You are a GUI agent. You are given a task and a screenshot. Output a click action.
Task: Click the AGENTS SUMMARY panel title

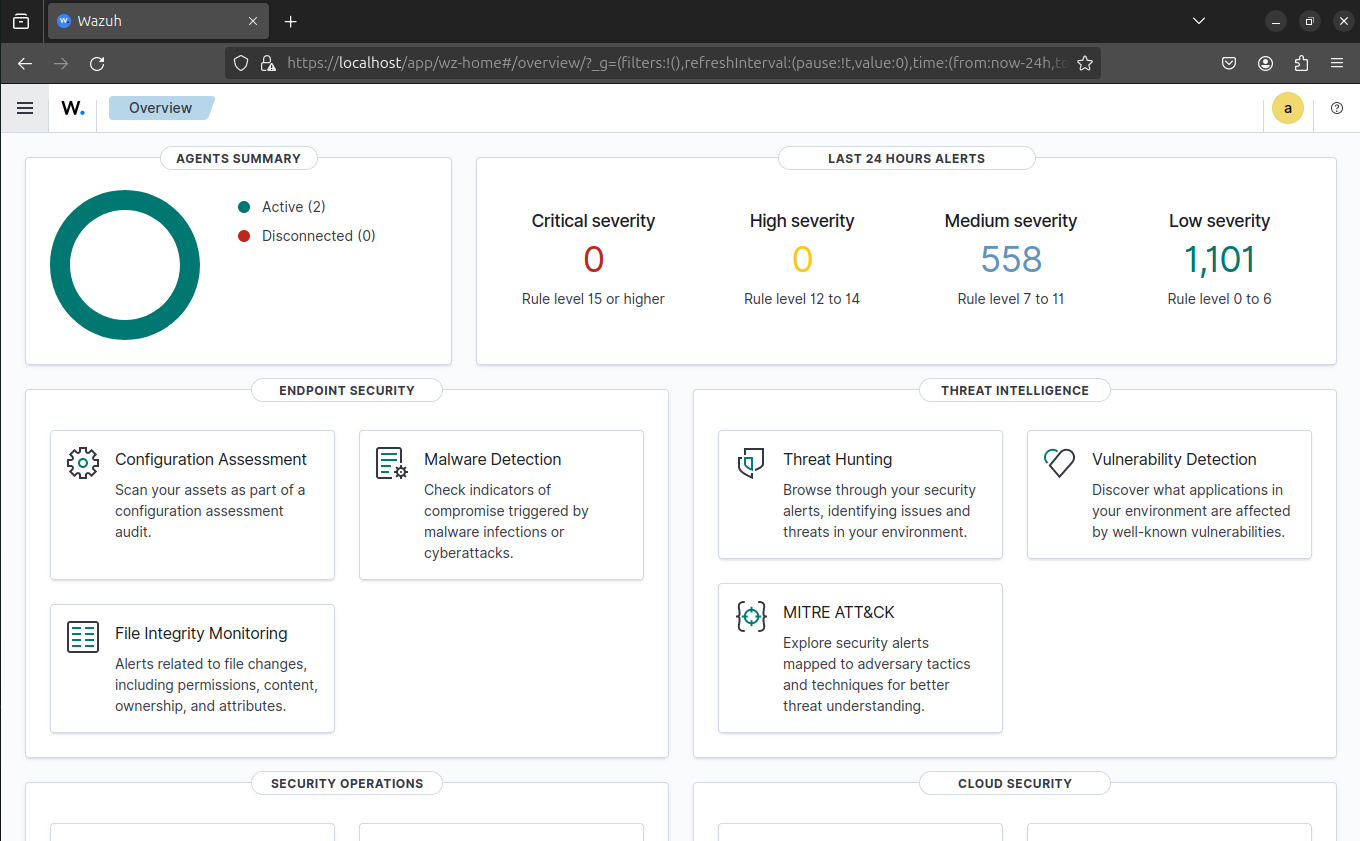[238, 158]
